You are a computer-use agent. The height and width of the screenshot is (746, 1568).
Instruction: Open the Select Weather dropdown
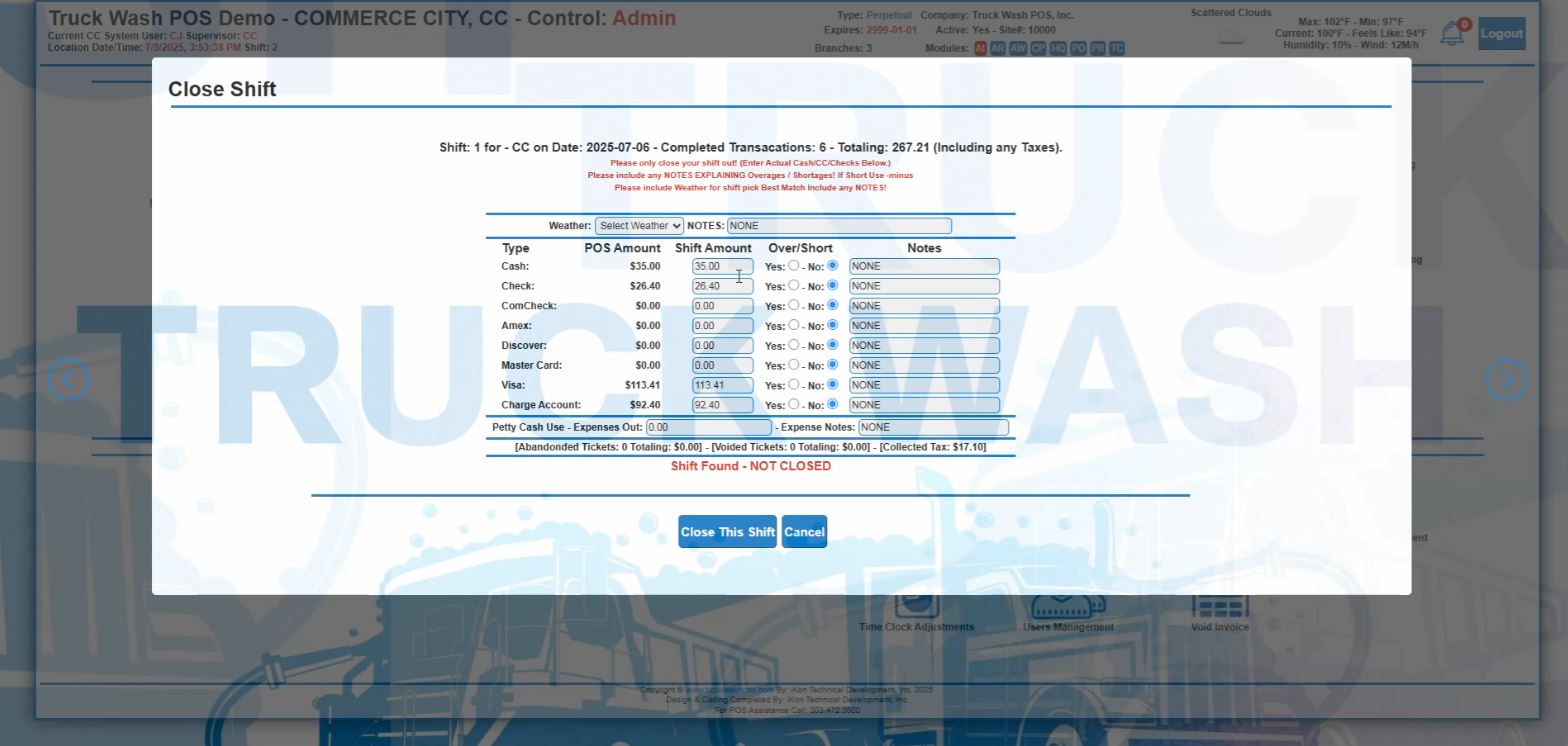(639, 226)
